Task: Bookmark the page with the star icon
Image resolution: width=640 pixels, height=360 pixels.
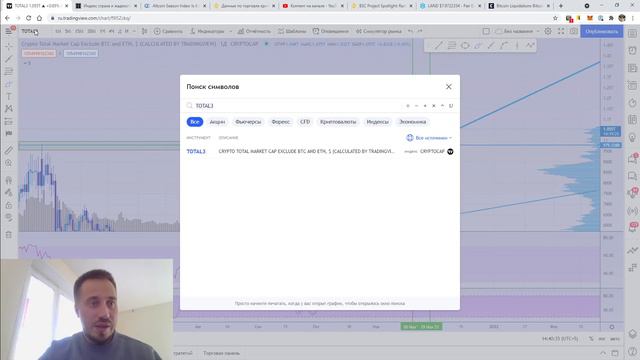Action: click(555, 18)
